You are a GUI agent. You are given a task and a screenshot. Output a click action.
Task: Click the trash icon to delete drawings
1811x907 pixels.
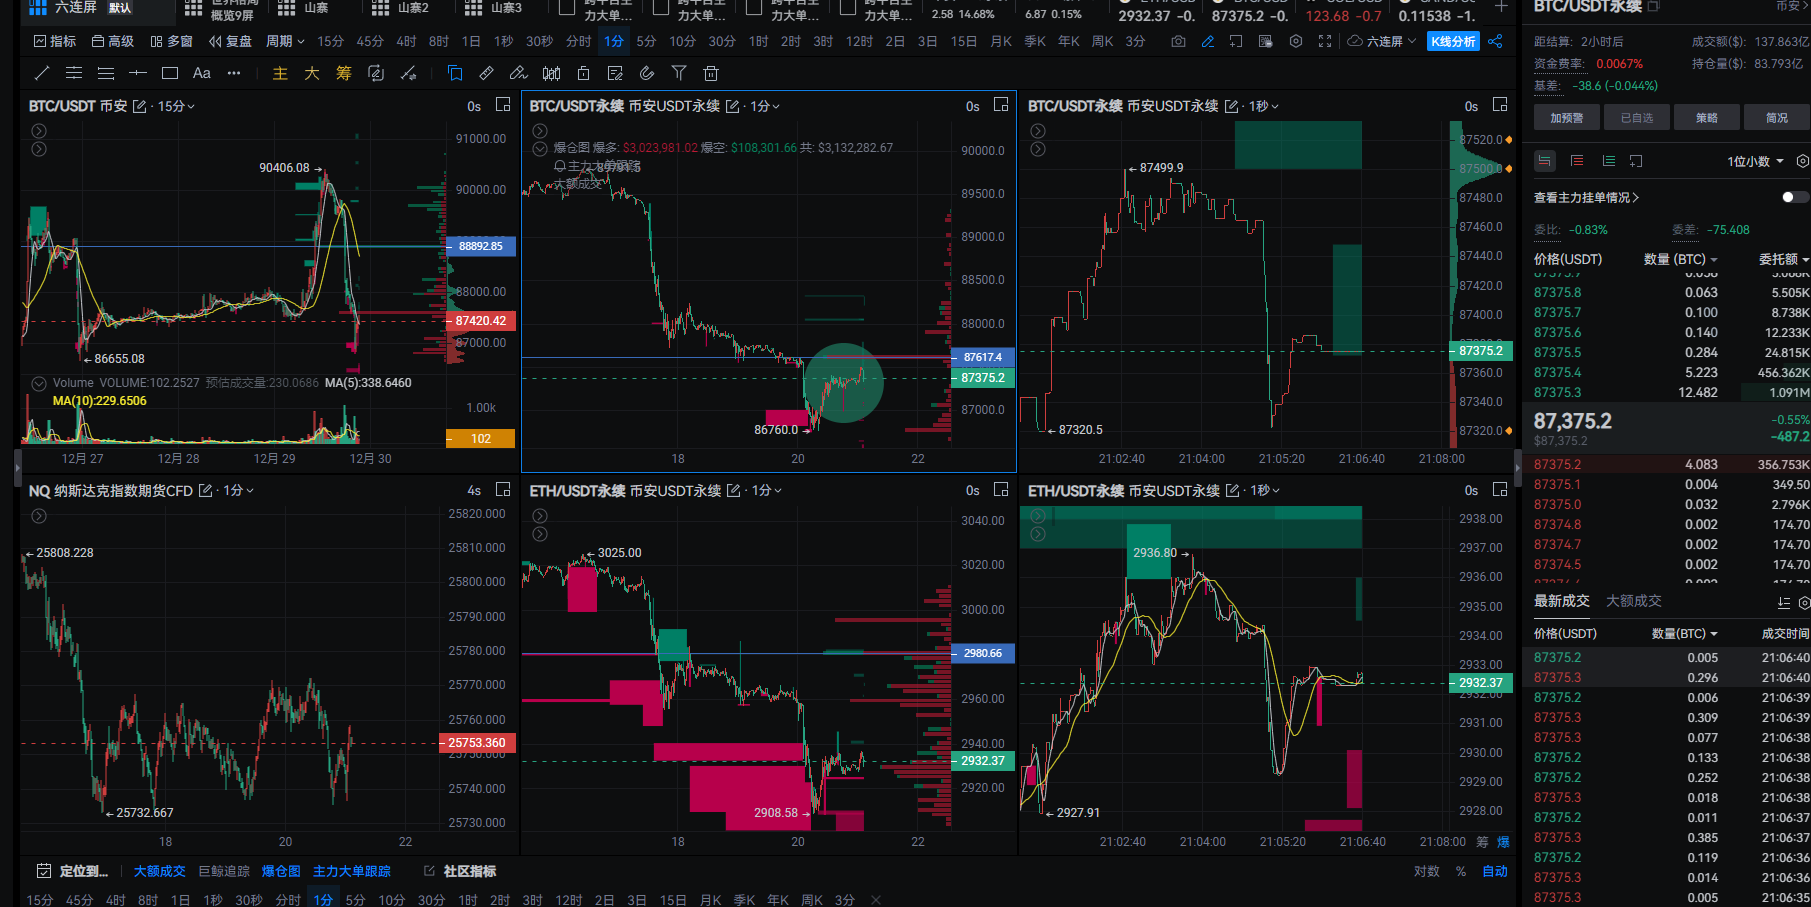pos(711,73)
